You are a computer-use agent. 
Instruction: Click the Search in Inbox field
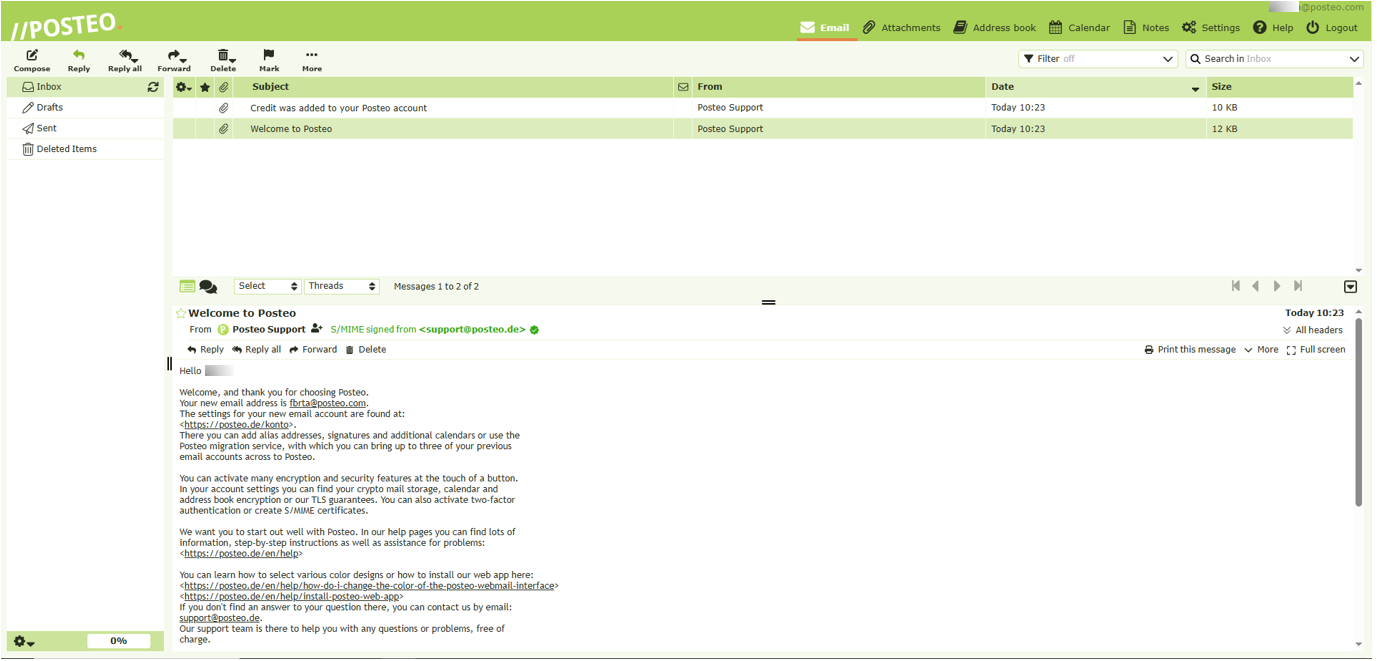point(1274,59)
